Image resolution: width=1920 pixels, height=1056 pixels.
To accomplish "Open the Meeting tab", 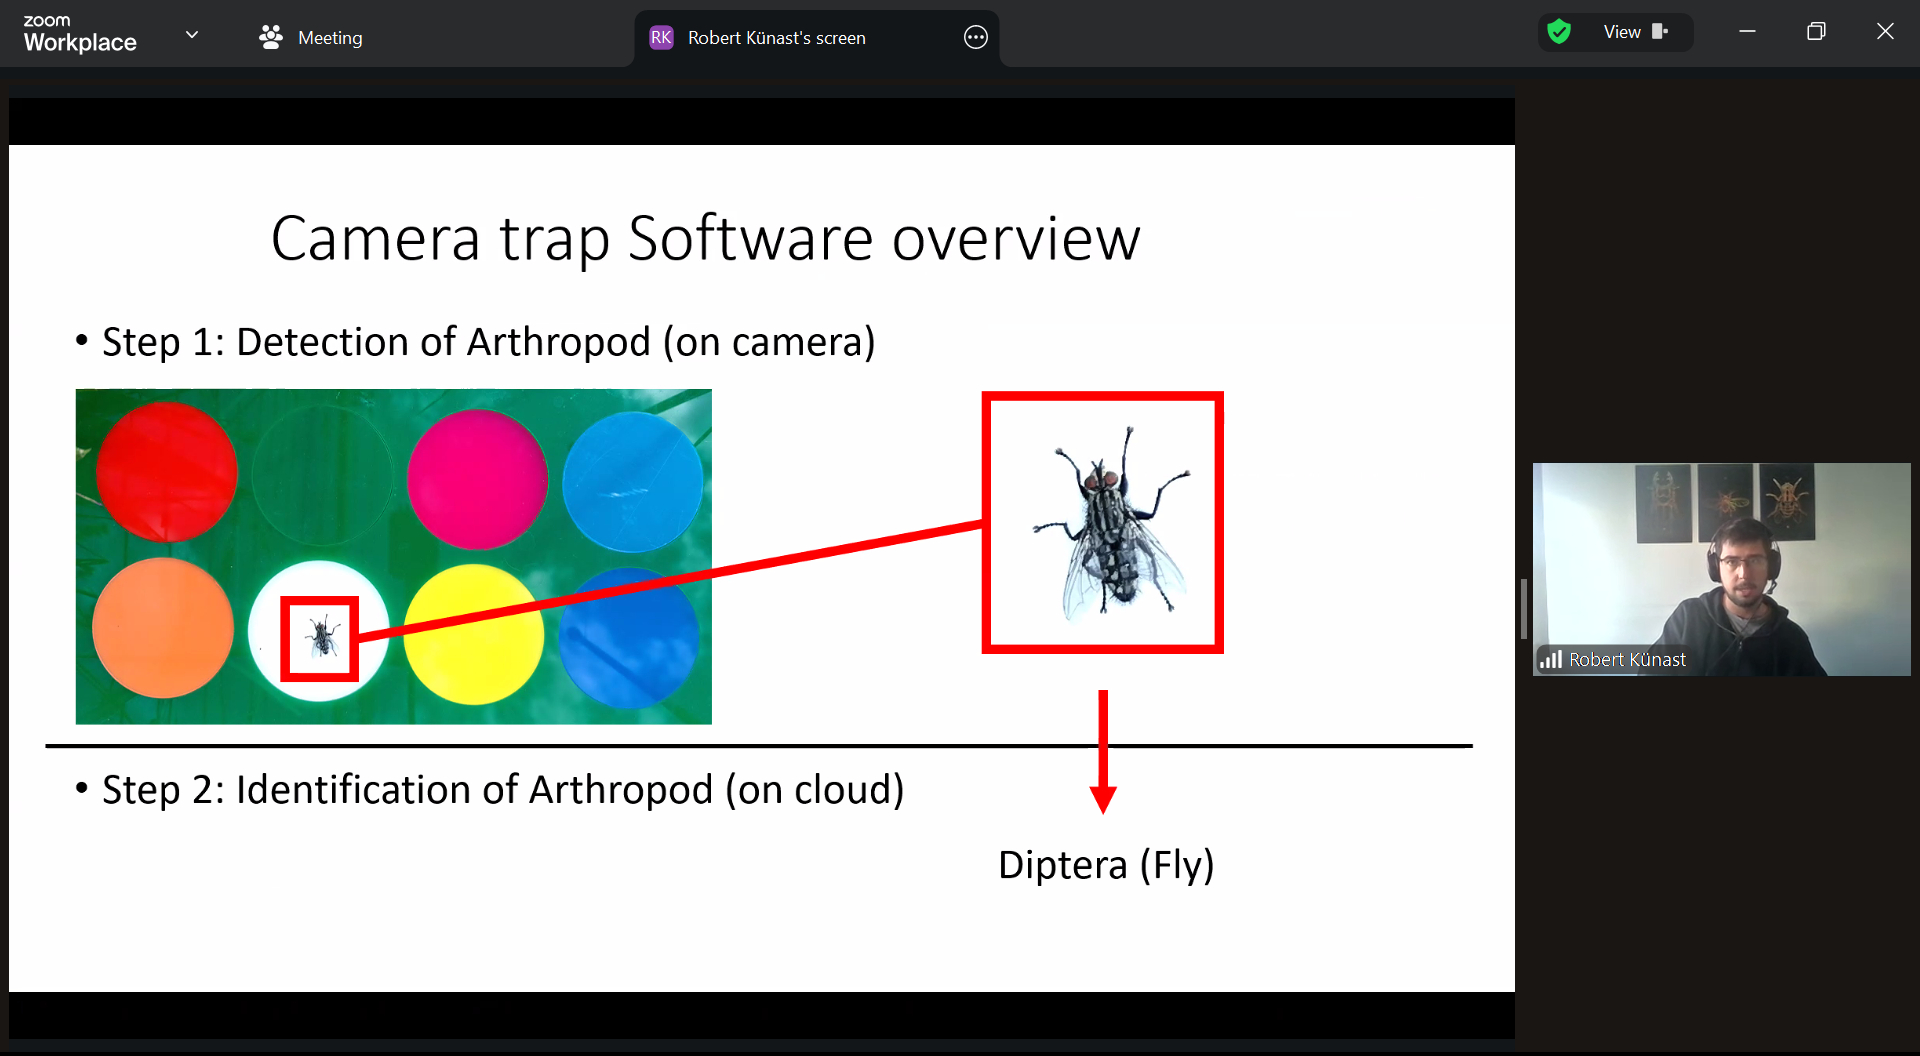I will point(311,38).
